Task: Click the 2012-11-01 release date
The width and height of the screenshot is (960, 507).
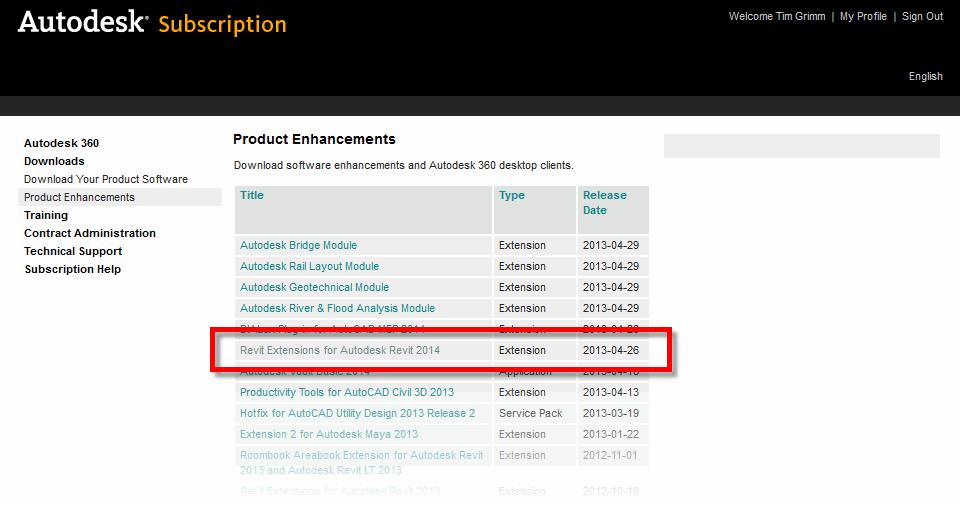Action: pos(610,456)
